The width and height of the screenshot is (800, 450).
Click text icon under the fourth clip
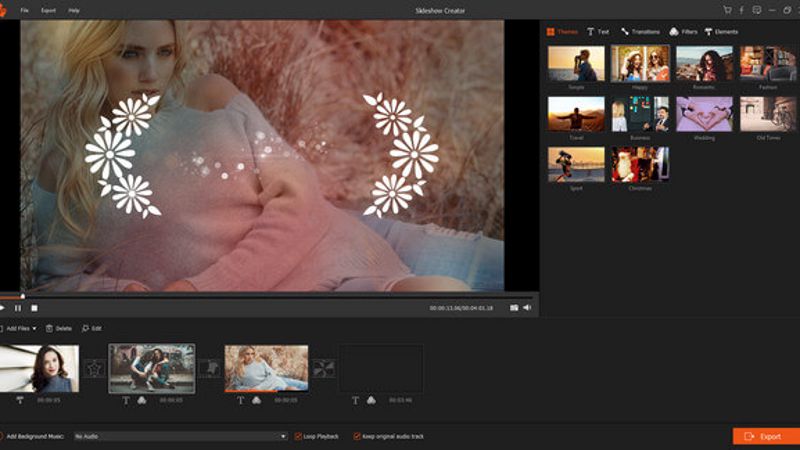click(355, 401)
